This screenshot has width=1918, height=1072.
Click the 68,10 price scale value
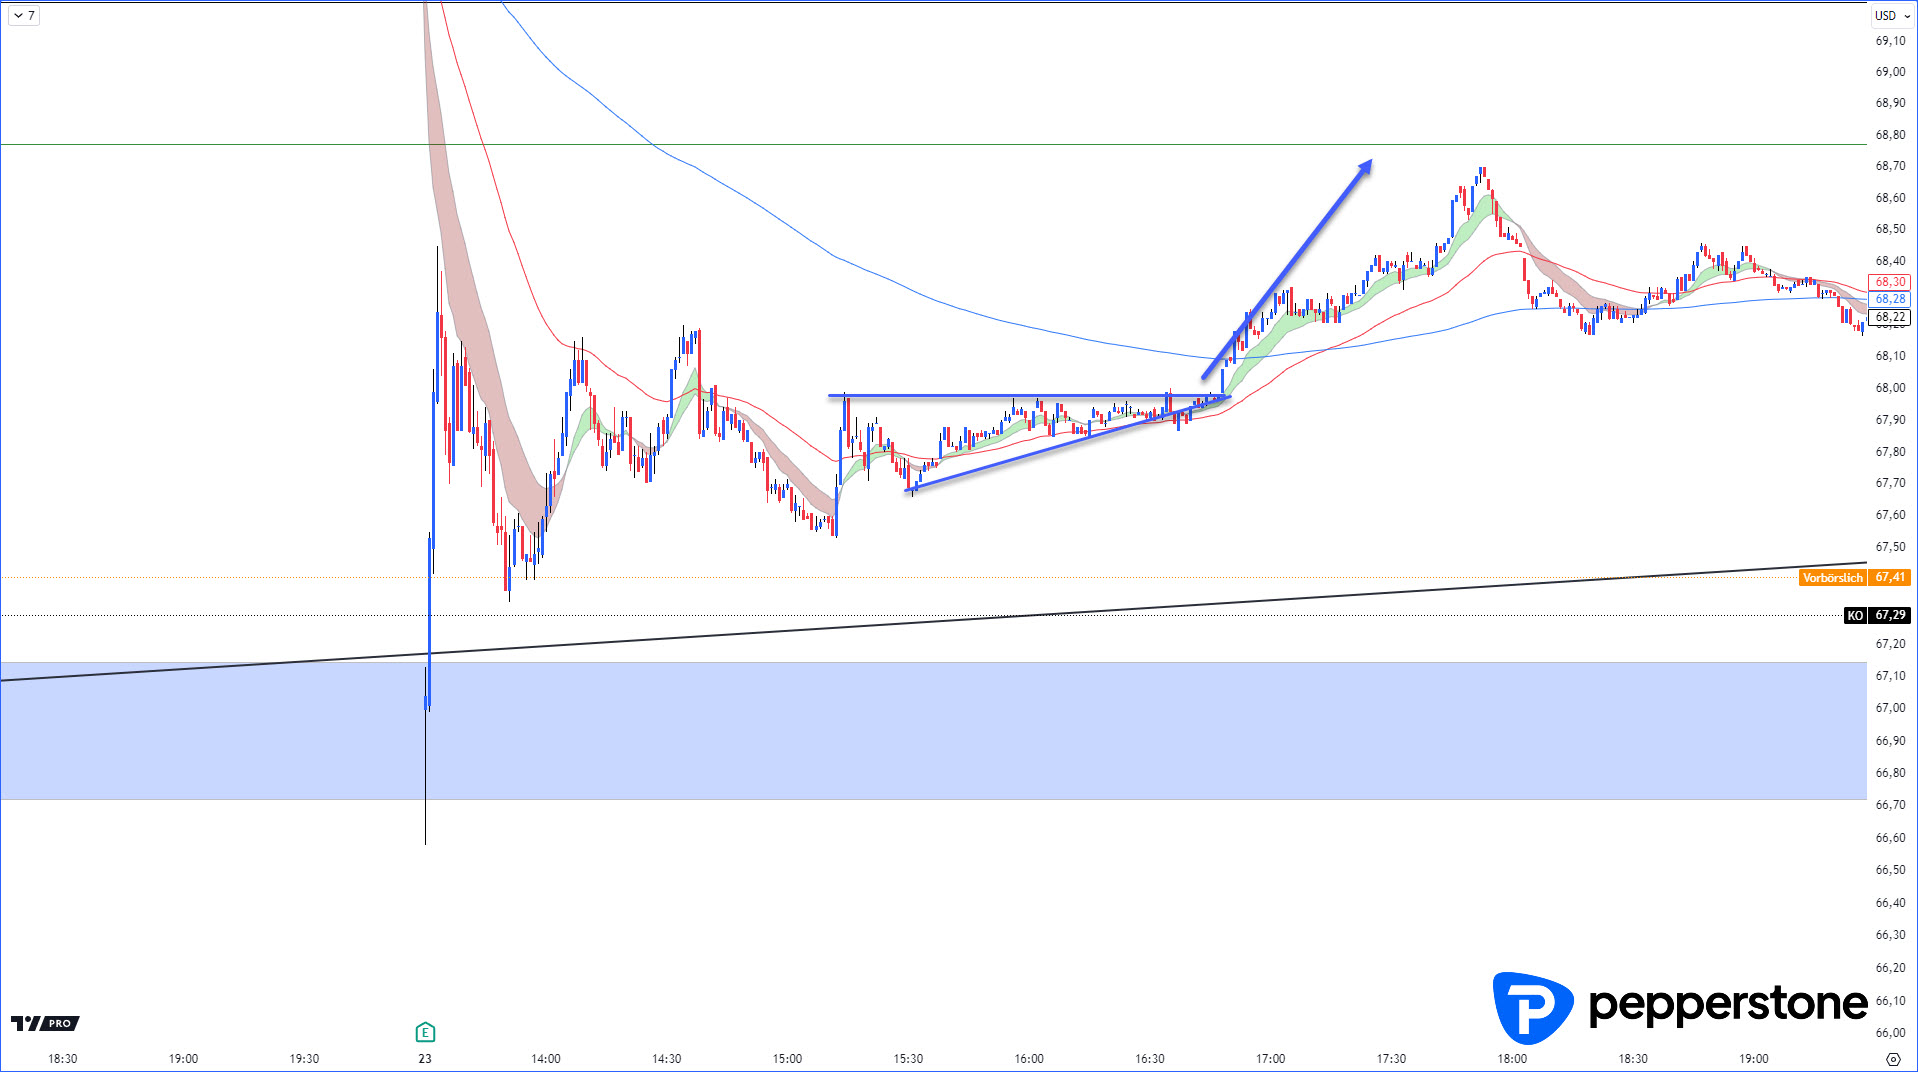coord(1890,356)
